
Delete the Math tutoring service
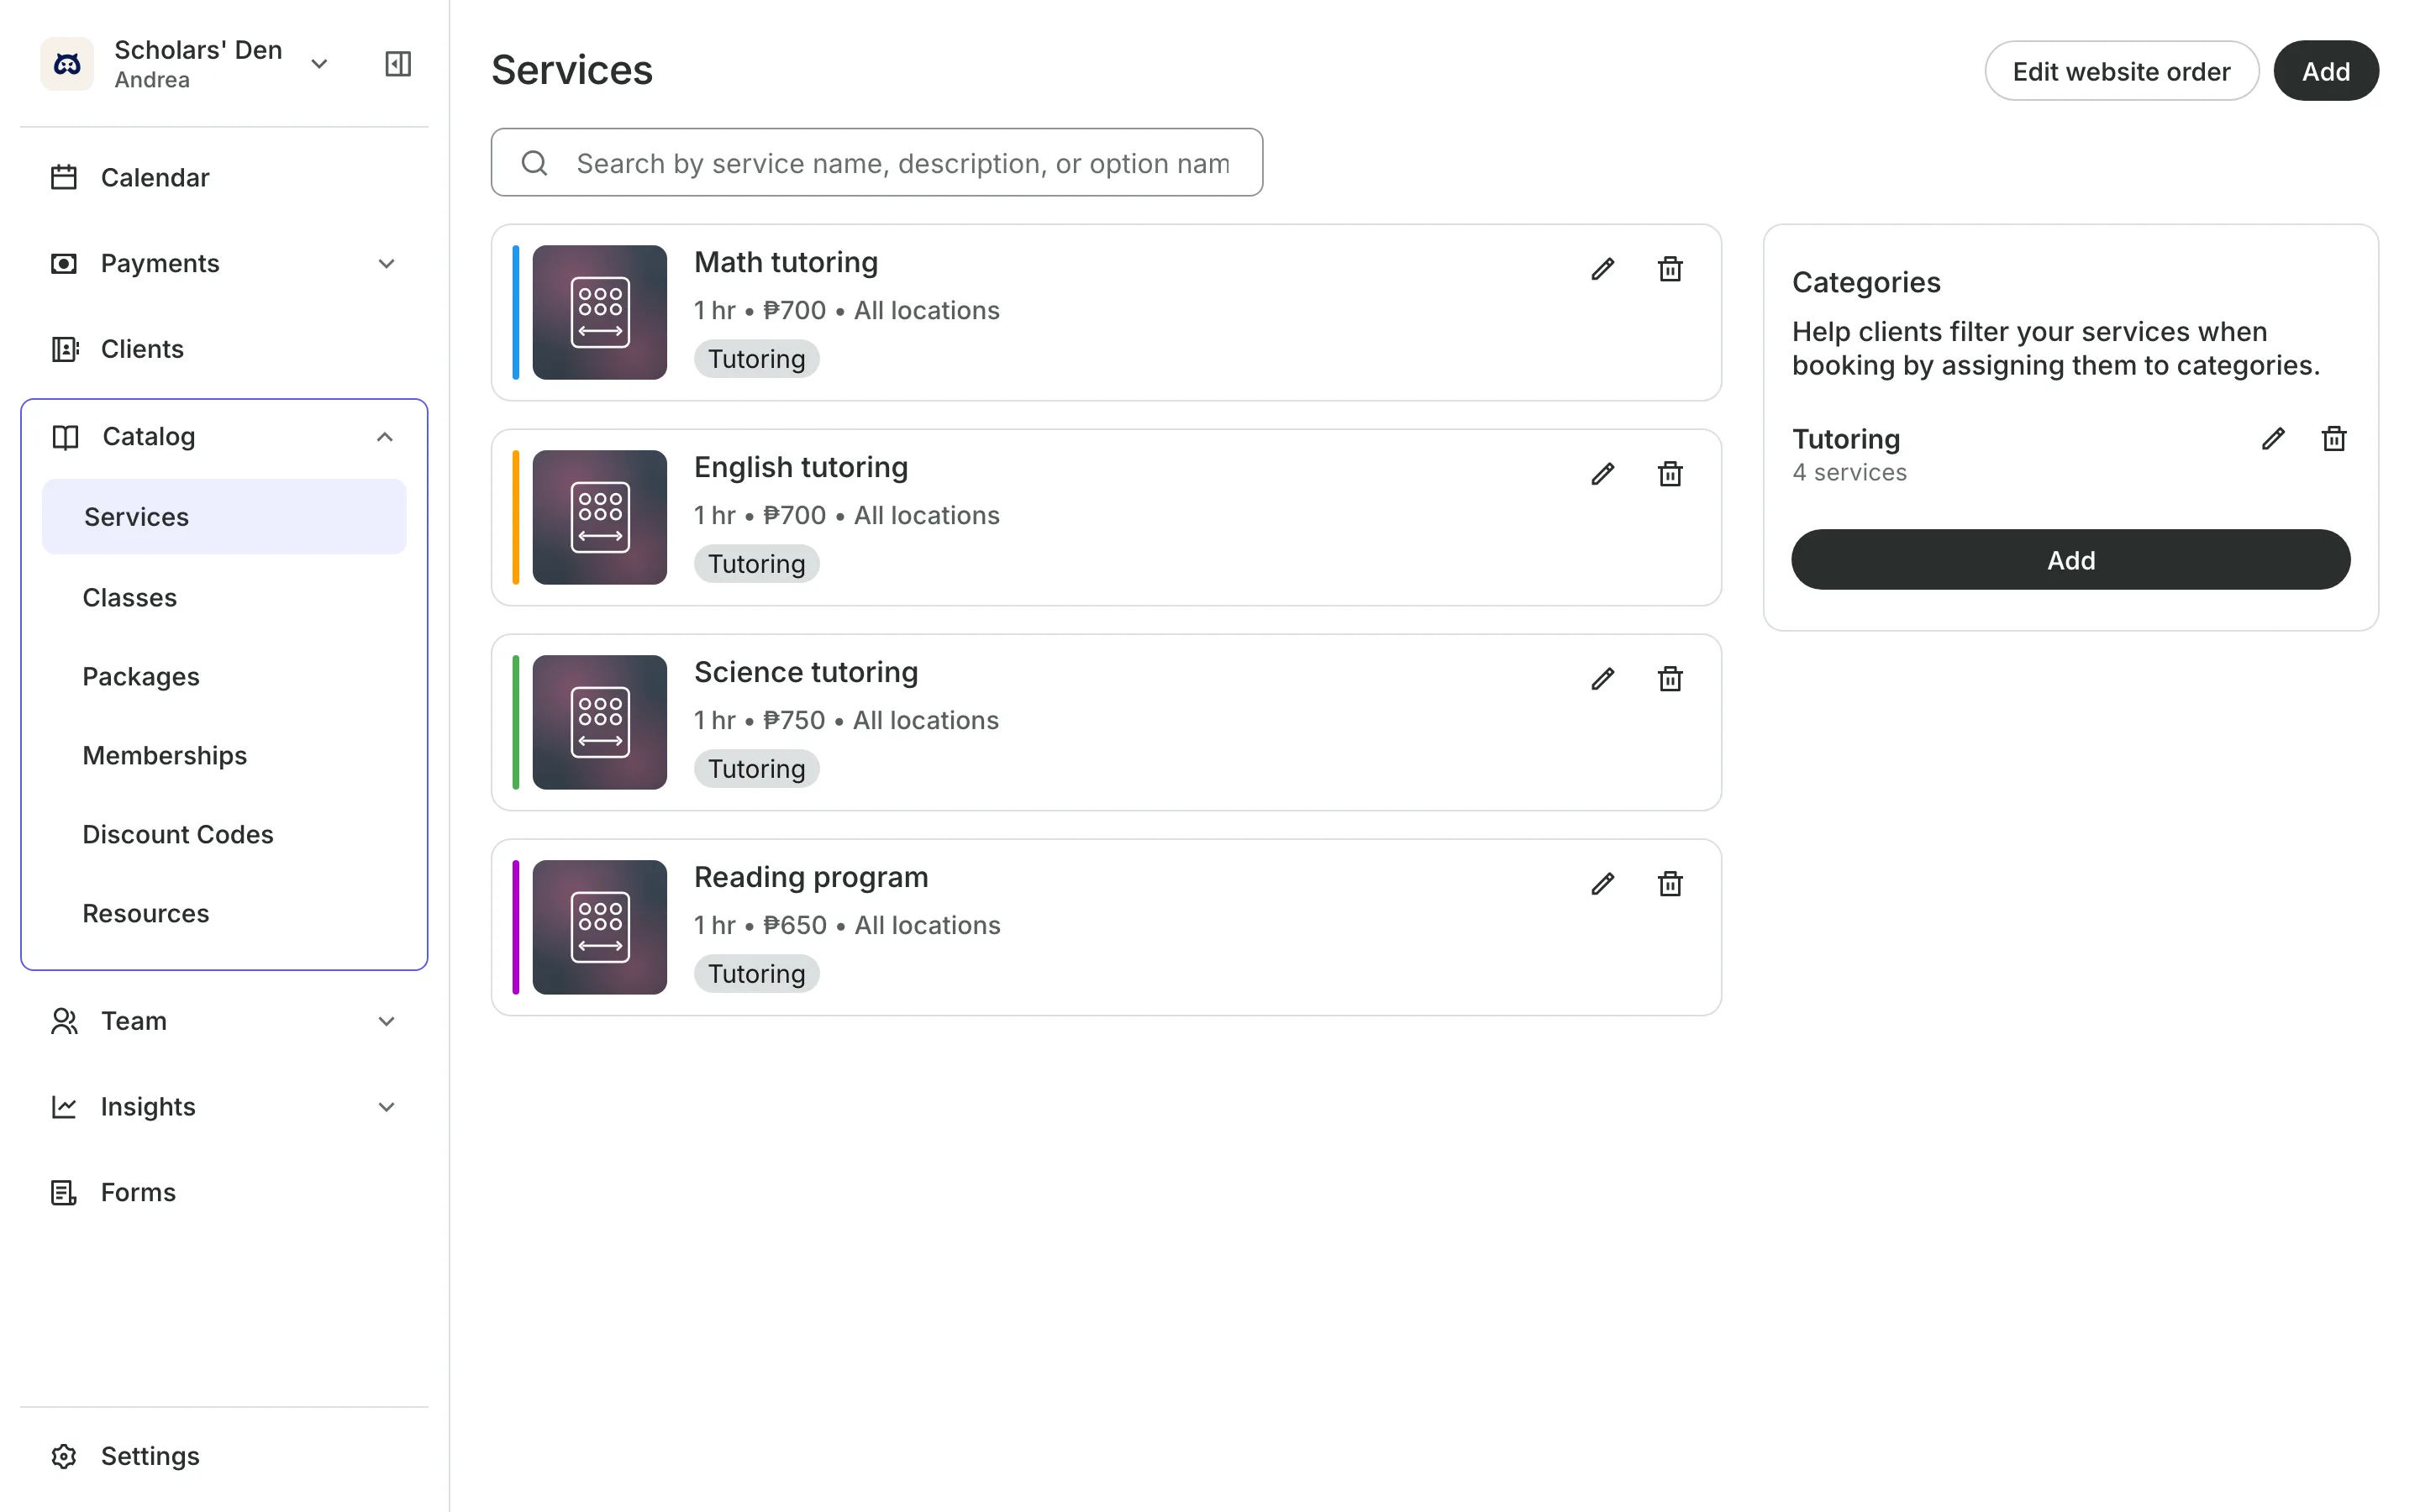(x=1670, y=269)
